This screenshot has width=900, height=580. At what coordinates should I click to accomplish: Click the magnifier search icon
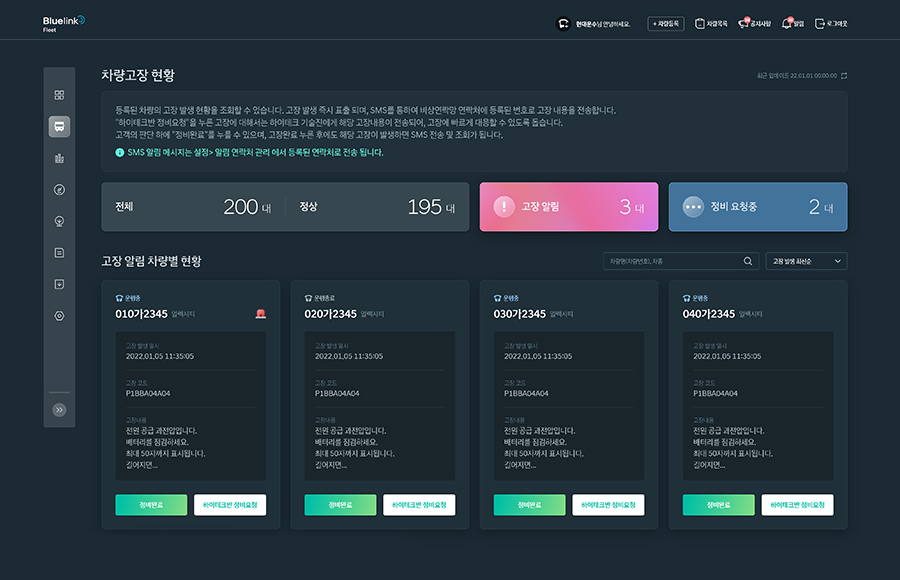coord(747,261)
